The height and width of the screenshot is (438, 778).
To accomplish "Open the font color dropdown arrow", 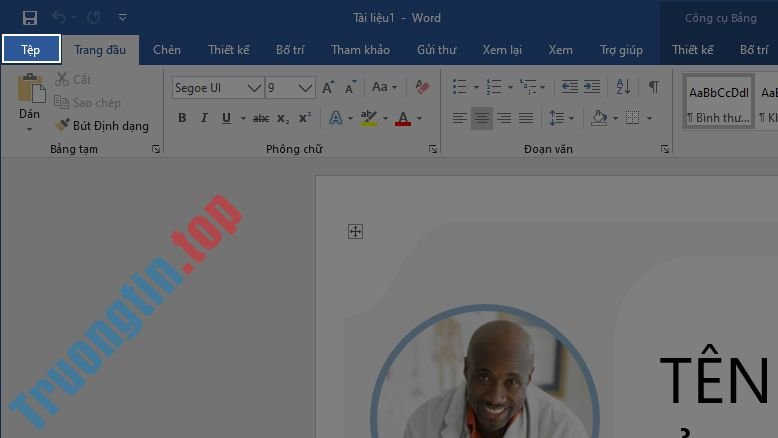I will (420, 118).
